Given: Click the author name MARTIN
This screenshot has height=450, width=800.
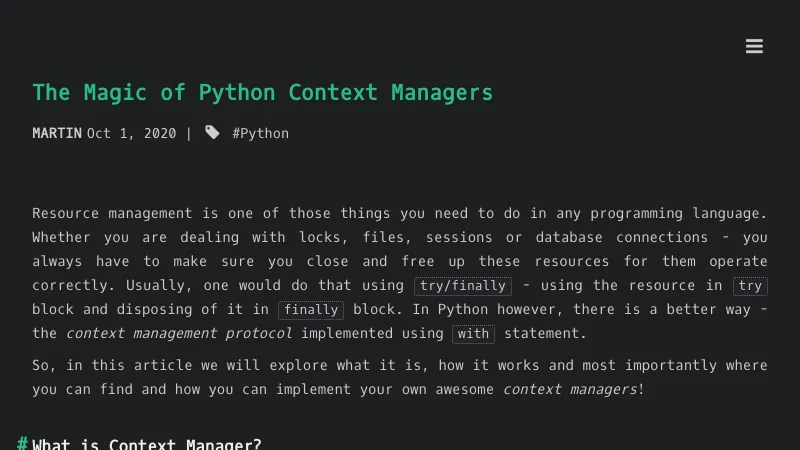Looking at the screenshot, I should point(57,133).
